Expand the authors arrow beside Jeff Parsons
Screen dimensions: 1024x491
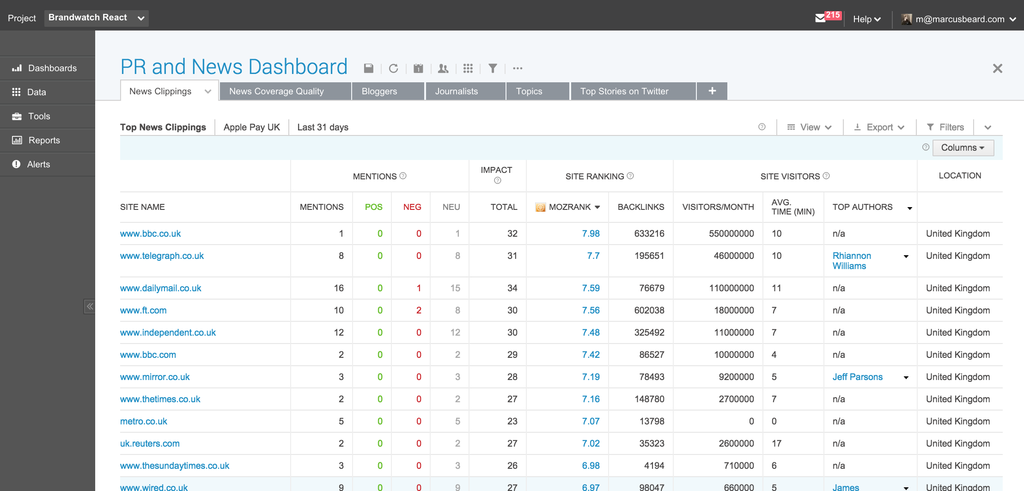click(x=906, y=377)
